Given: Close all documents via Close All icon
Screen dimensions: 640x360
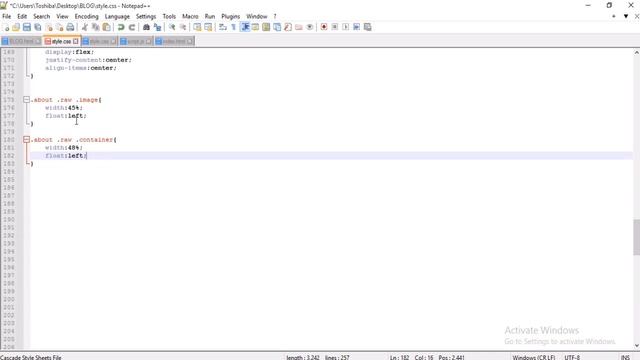Looking at the screenshot, I should 60,27.
